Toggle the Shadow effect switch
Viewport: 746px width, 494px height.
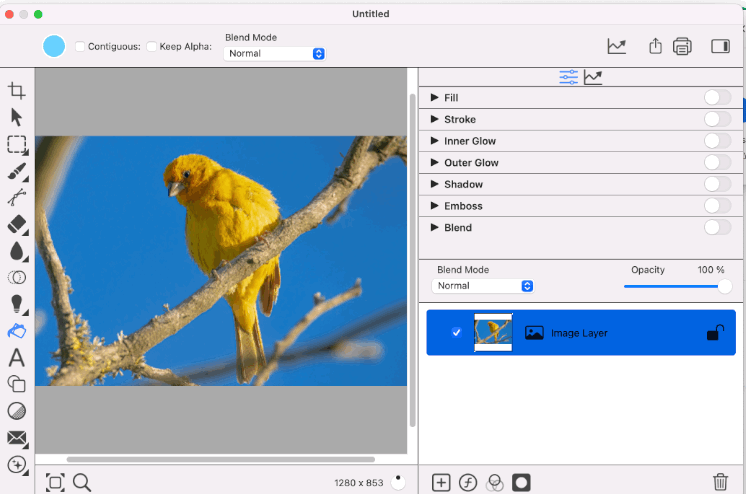click(x=717, y=184)
